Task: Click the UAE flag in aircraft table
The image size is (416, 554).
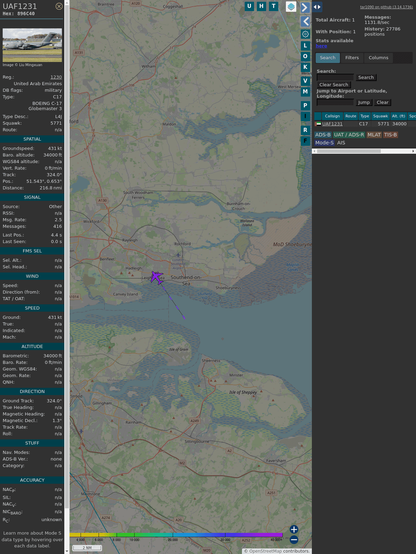Action: tap(318, 124)
